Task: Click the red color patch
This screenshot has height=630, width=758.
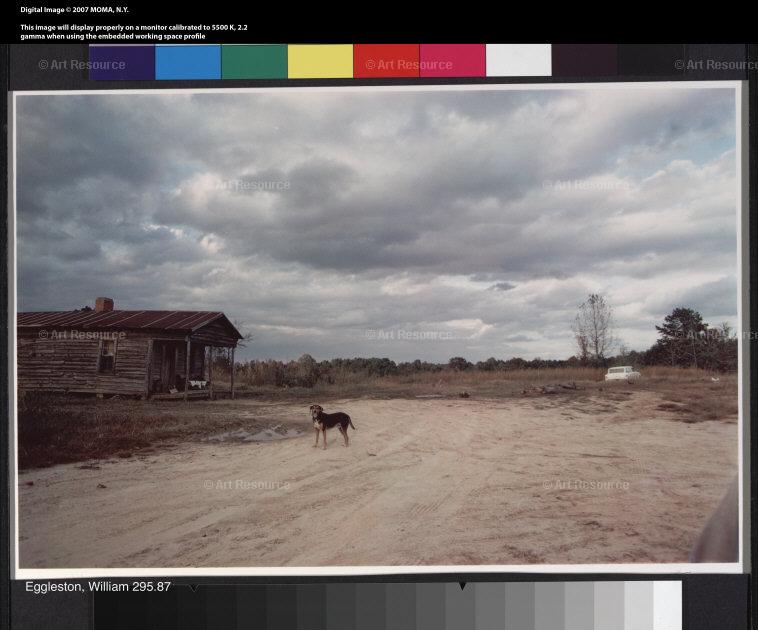Action: click(386, 61)
